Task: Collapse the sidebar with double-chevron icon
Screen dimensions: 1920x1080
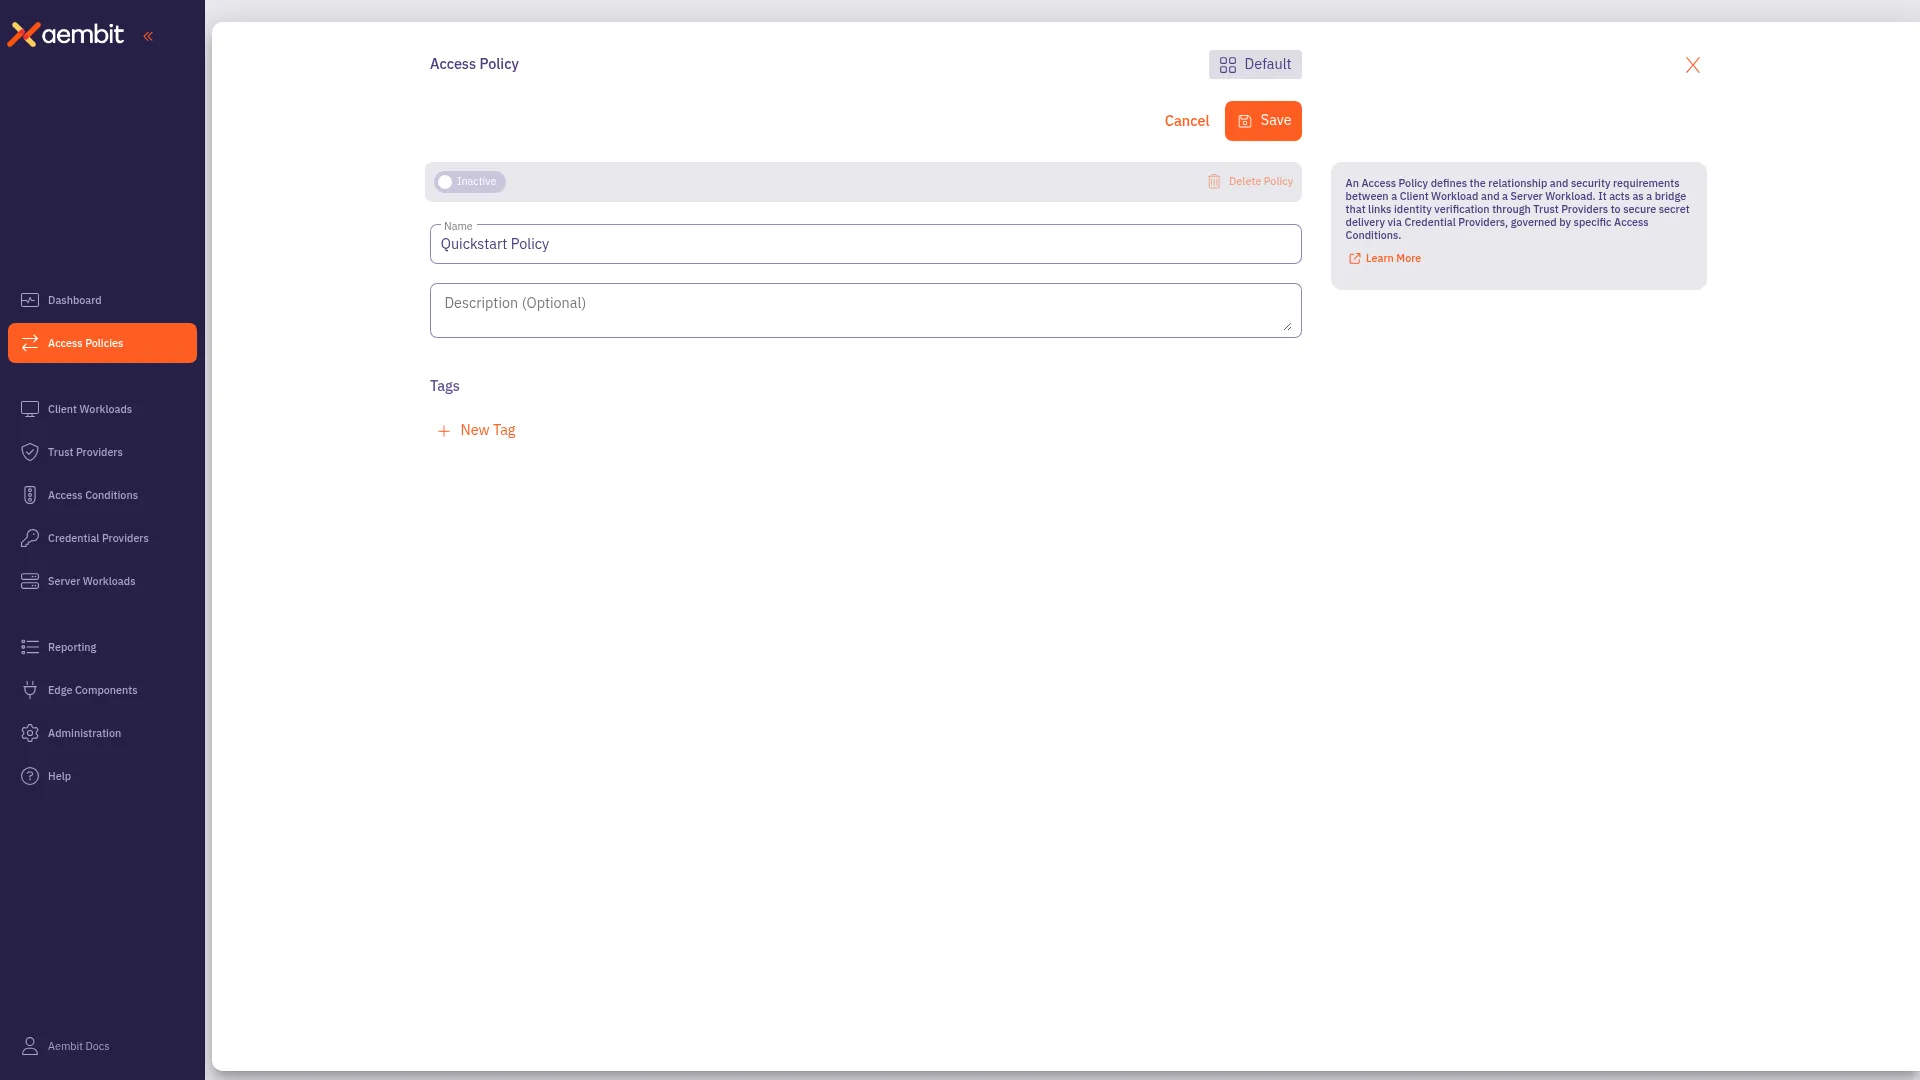Action: click(148, 36)
